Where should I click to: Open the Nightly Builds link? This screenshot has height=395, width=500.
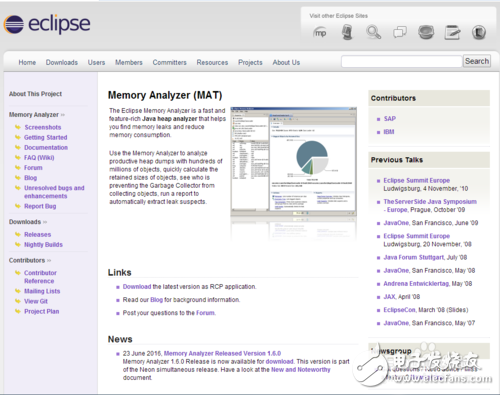[43, 245]
